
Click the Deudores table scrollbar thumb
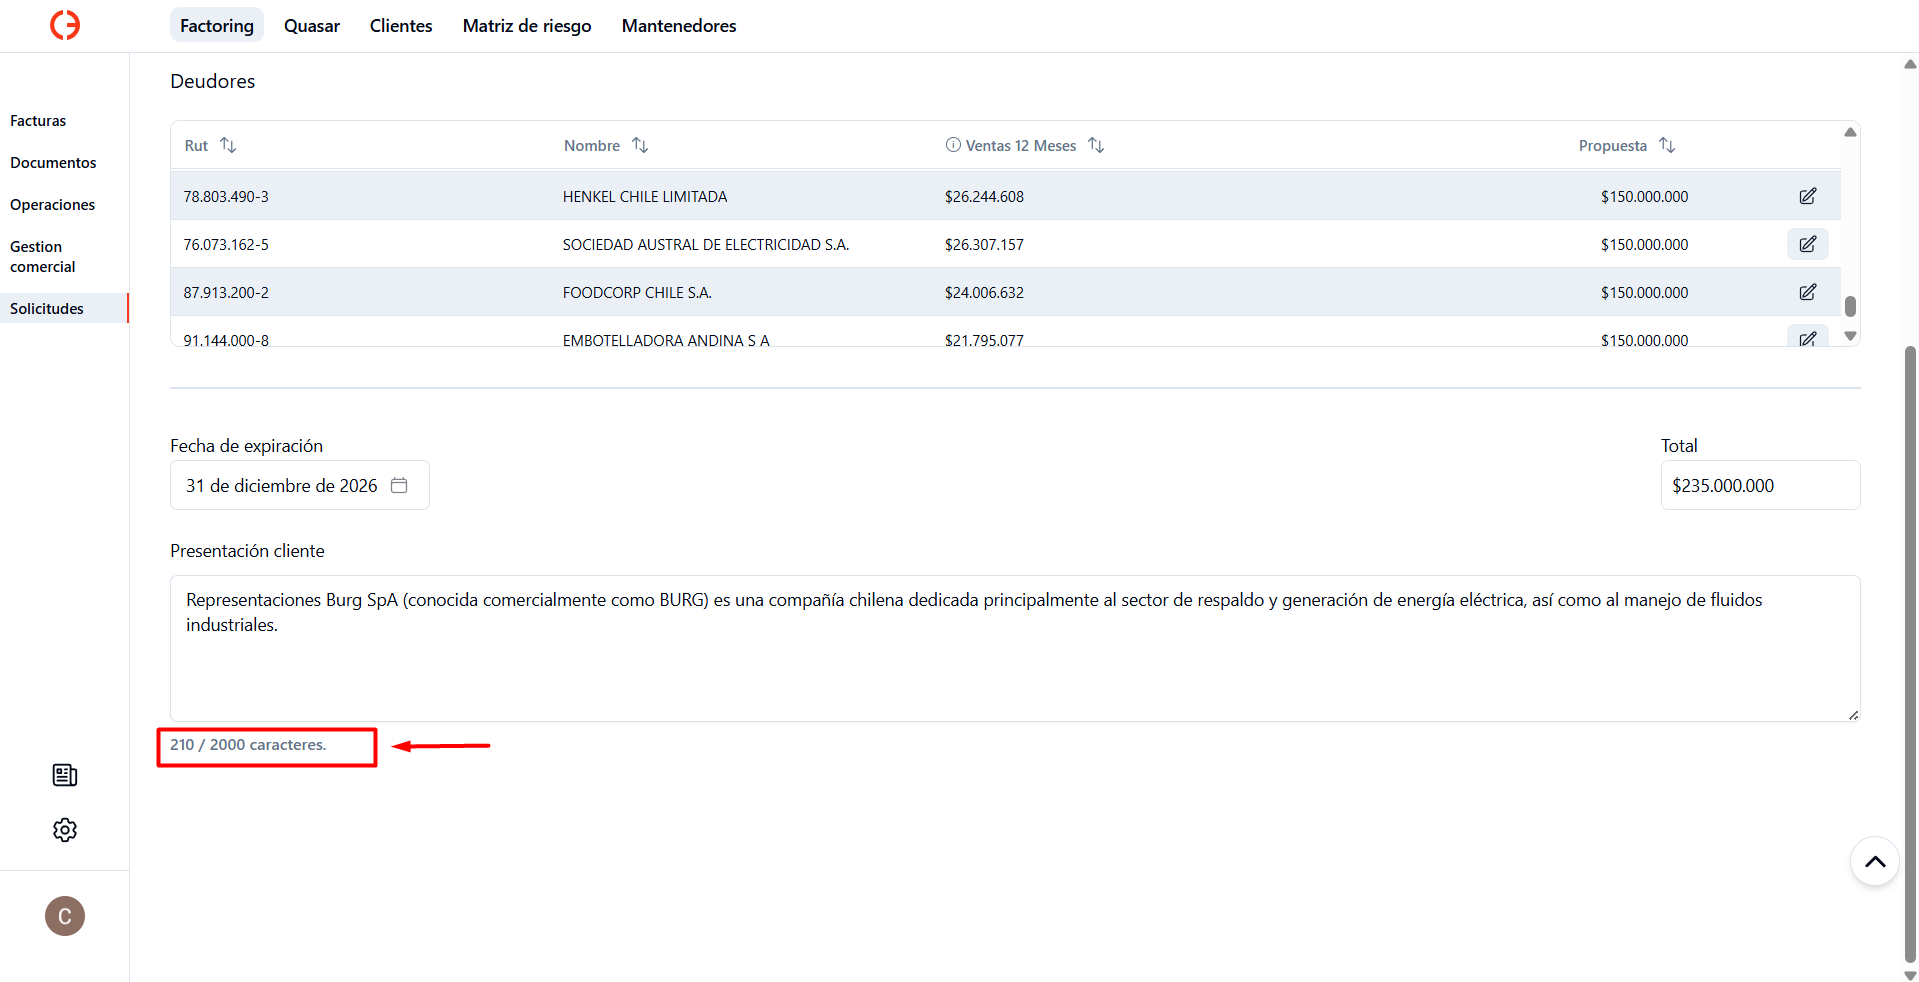[x=1850, y=306]
